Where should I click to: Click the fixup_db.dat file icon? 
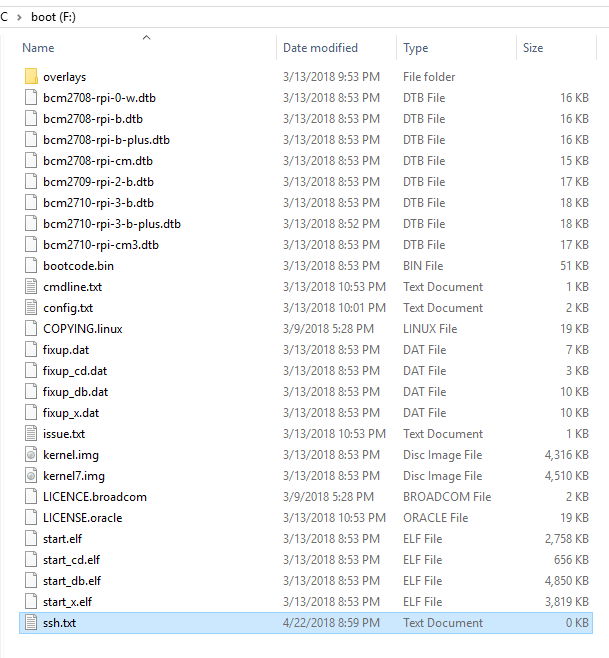pyautogui.click(x=31, y=391)
